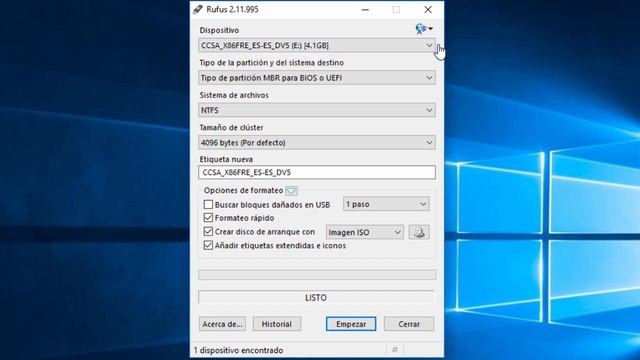Click the Acerca de... button
The height and width of the screenshot is (360, 640).
[x=222, y=324]
